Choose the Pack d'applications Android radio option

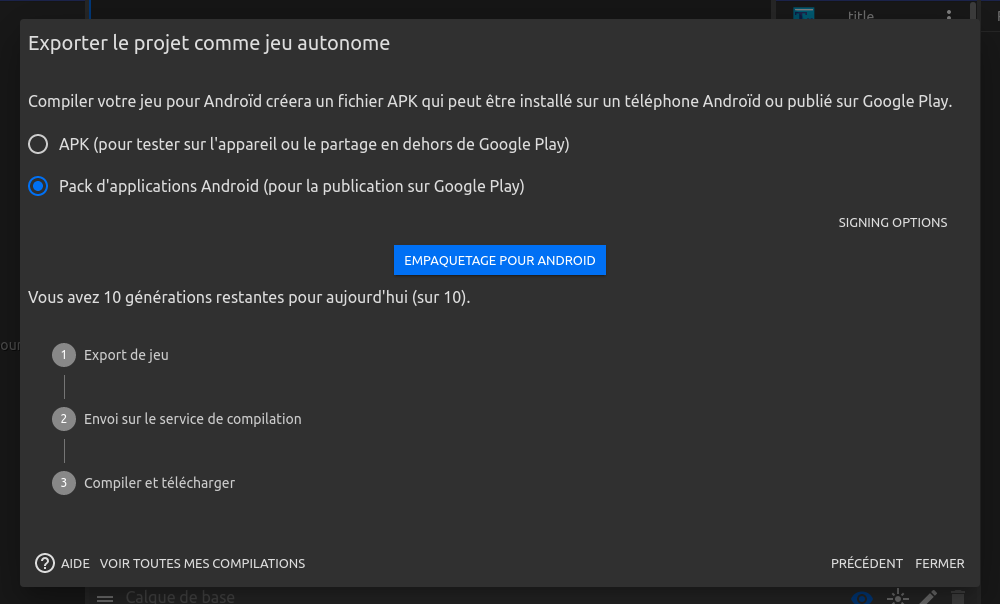(38, 186)
